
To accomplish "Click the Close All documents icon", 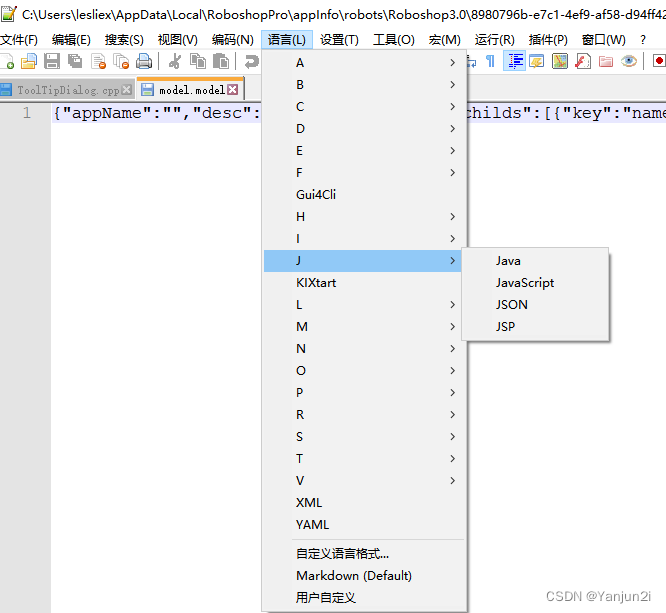I will coord(121,61).
